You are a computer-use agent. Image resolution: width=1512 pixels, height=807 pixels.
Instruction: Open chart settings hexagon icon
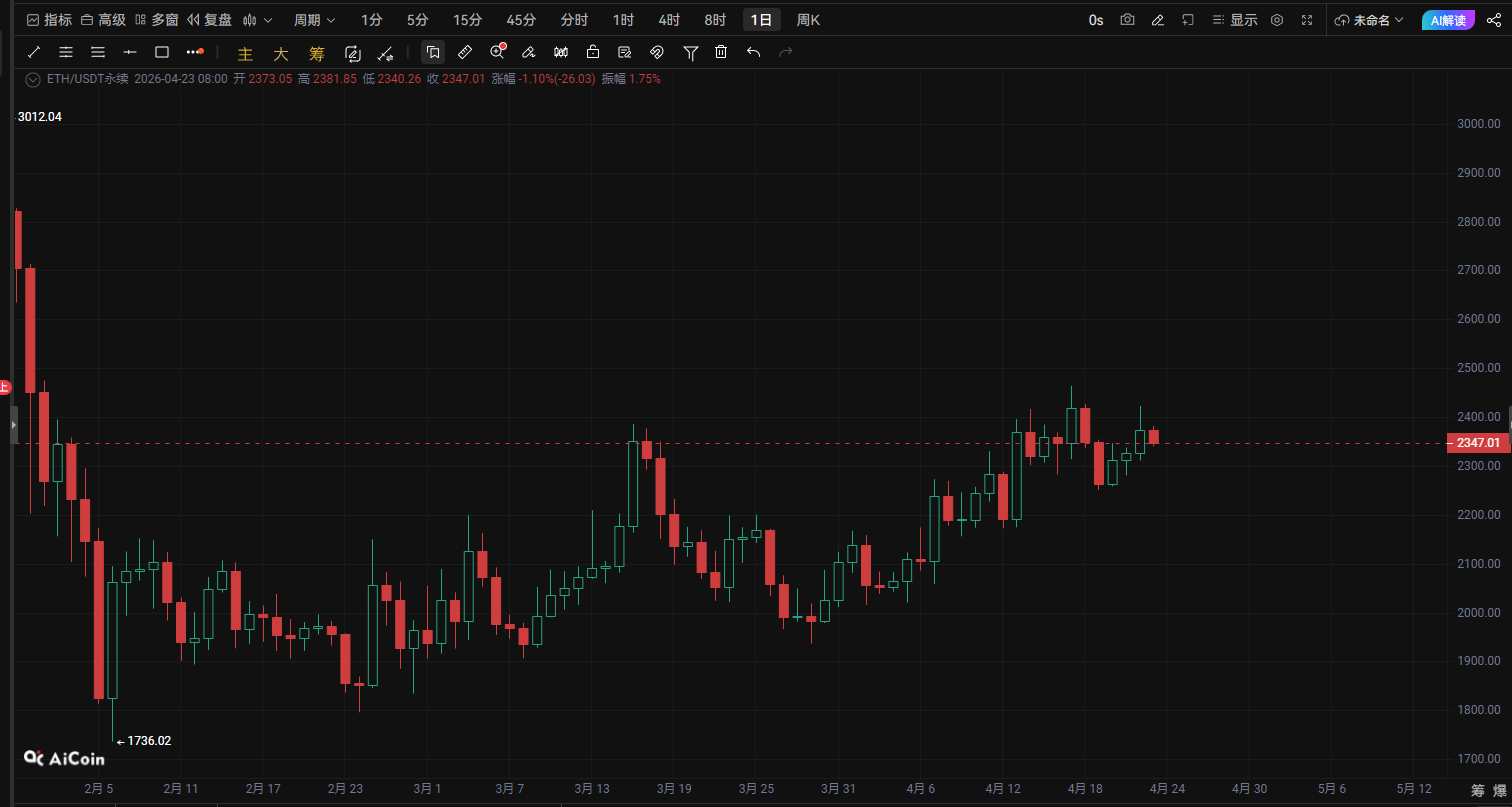coord(1277,20)
